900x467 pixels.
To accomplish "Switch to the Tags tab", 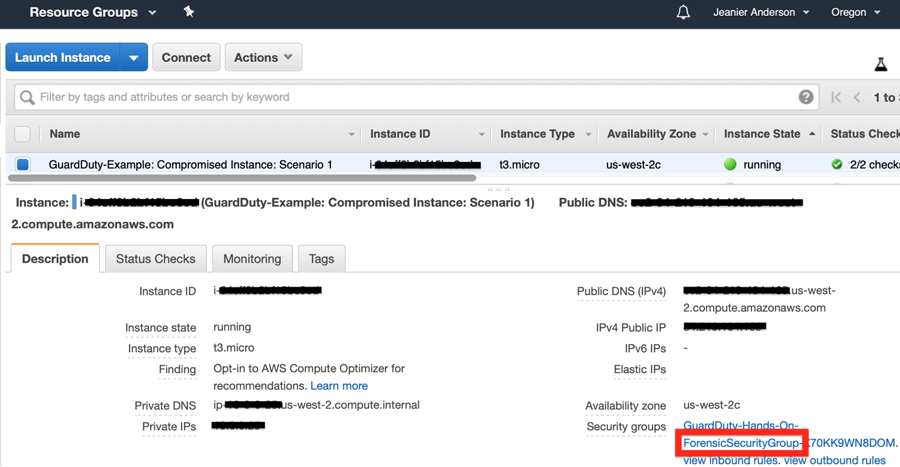I will (x=321, y=259).
